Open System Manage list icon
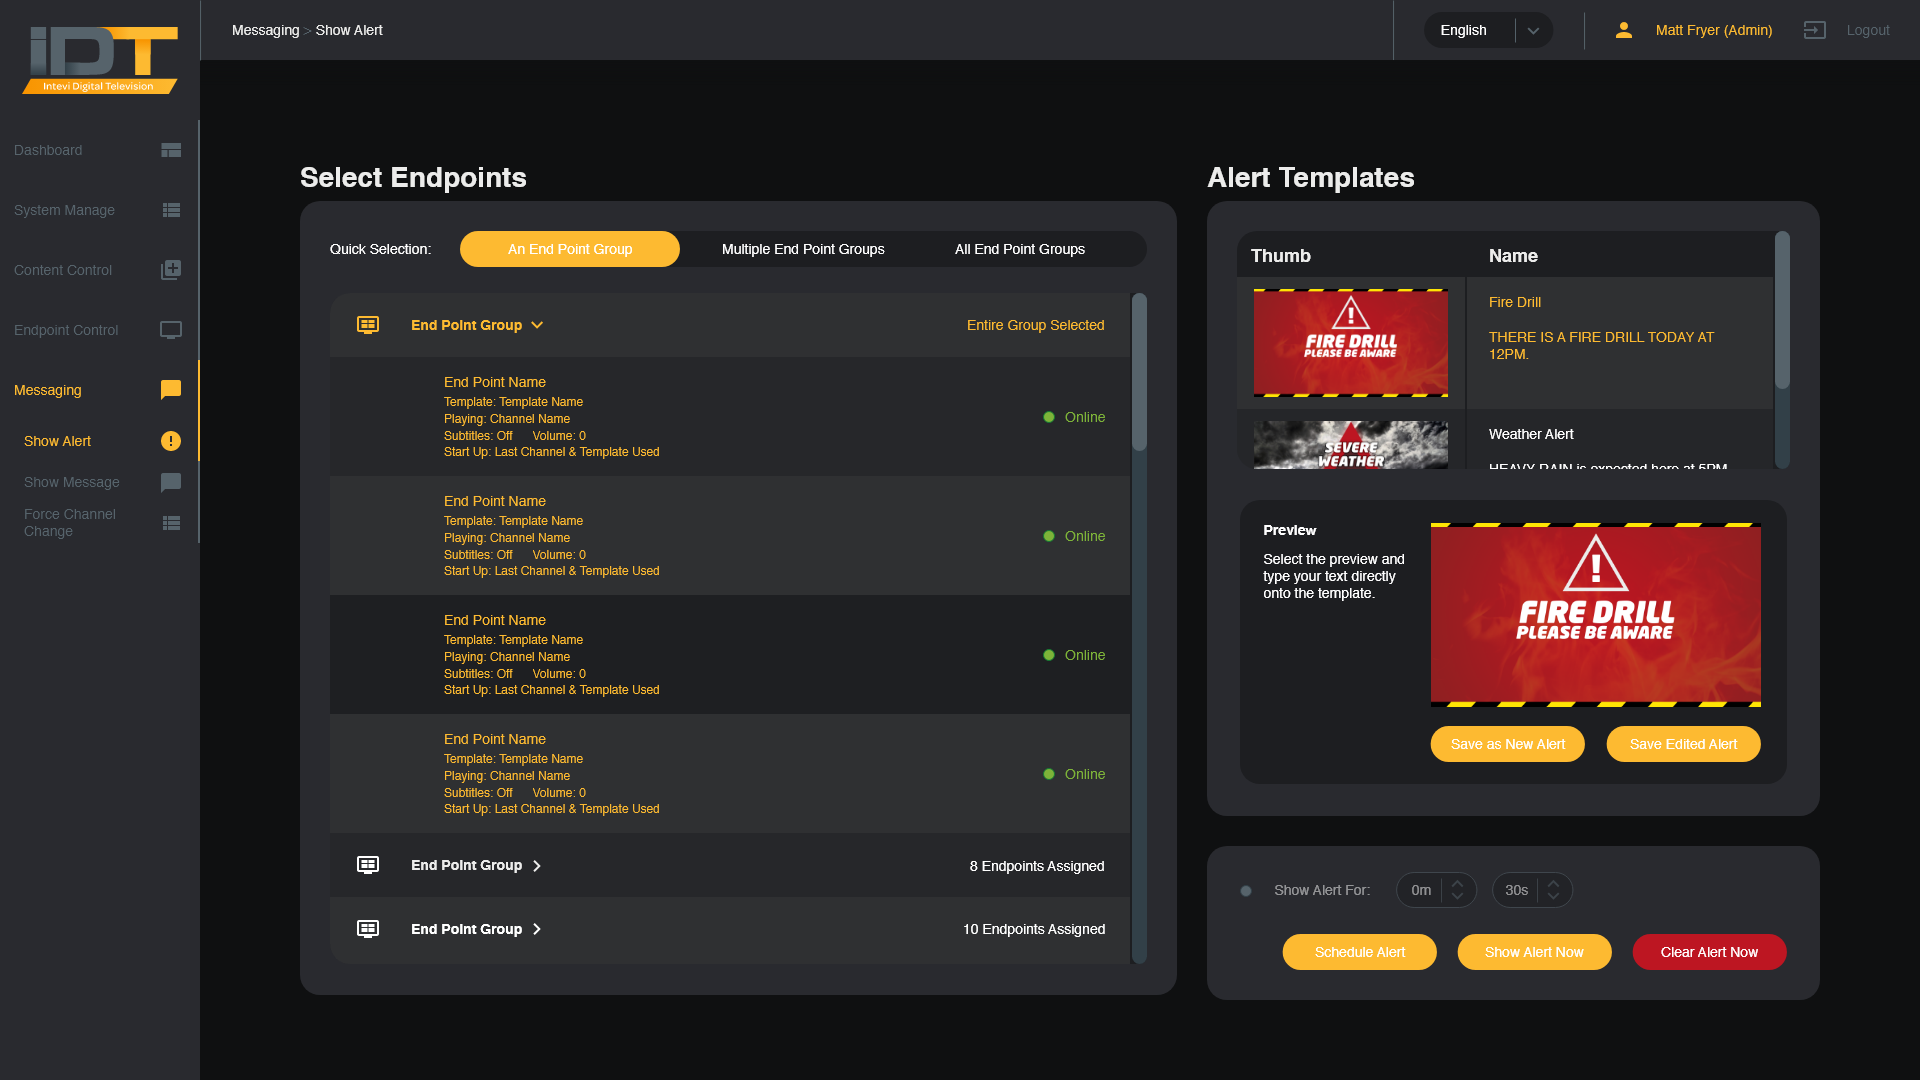 click(x=171, y=210)
